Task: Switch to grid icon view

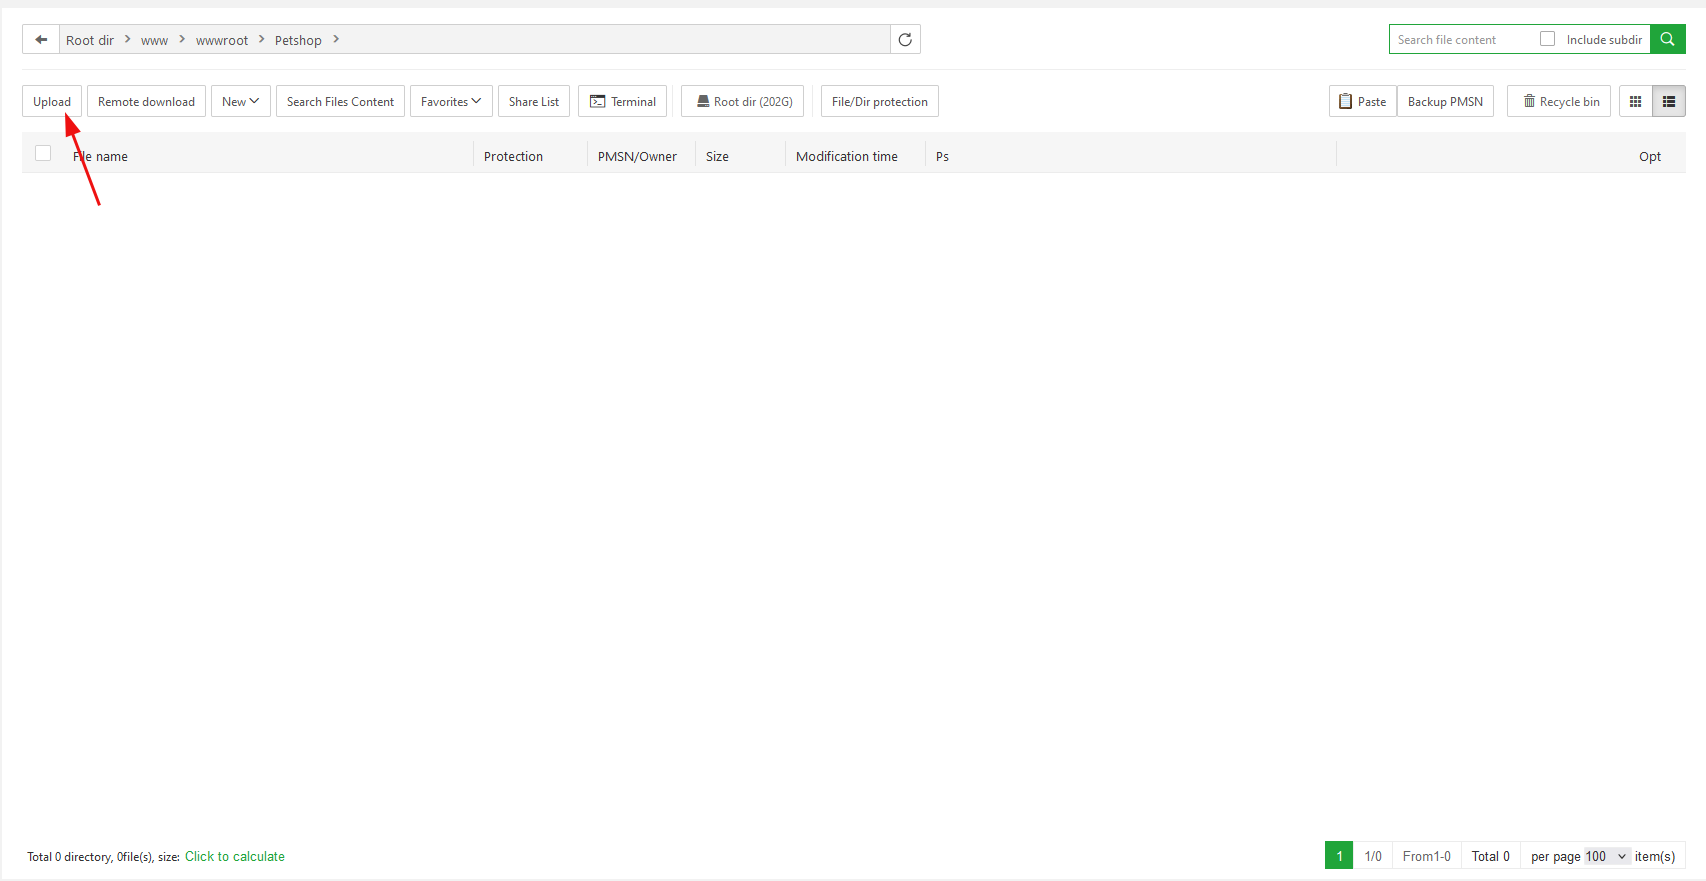Action: [x=1636, y=102]
